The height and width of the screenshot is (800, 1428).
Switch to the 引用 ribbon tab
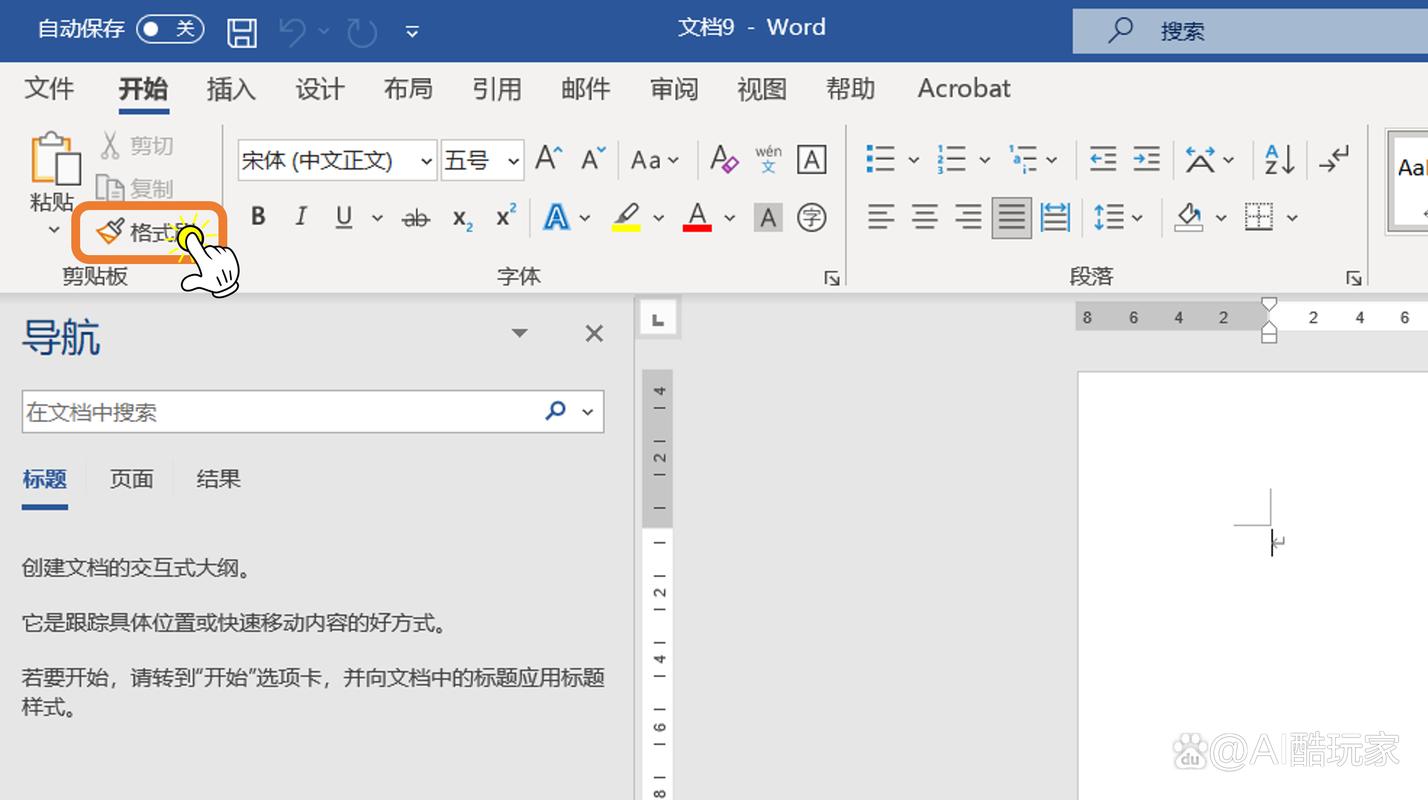497,88
